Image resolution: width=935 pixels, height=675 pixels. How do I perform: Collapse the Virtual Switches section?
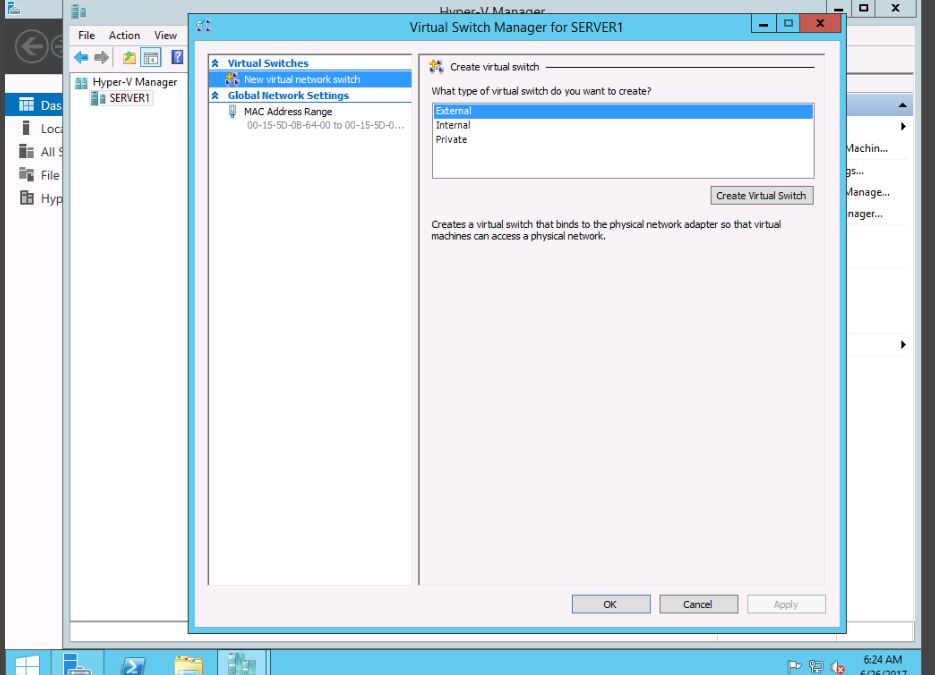(215, 63)
